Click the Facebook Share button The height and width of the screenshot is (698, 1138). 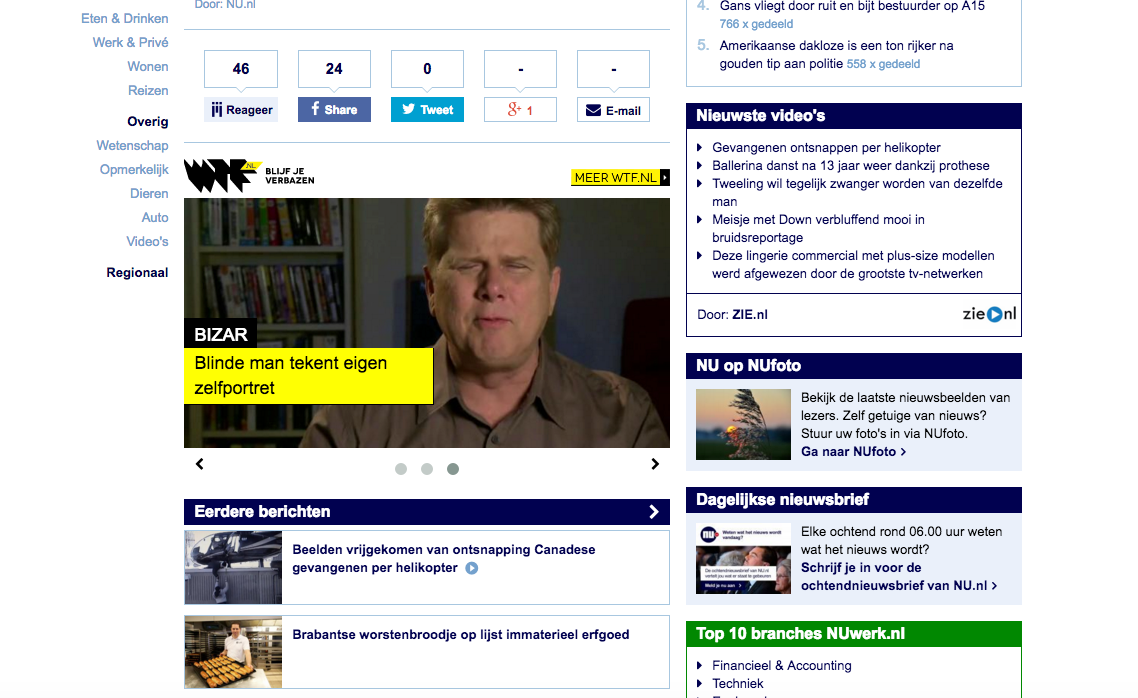[x=334, y=110]
